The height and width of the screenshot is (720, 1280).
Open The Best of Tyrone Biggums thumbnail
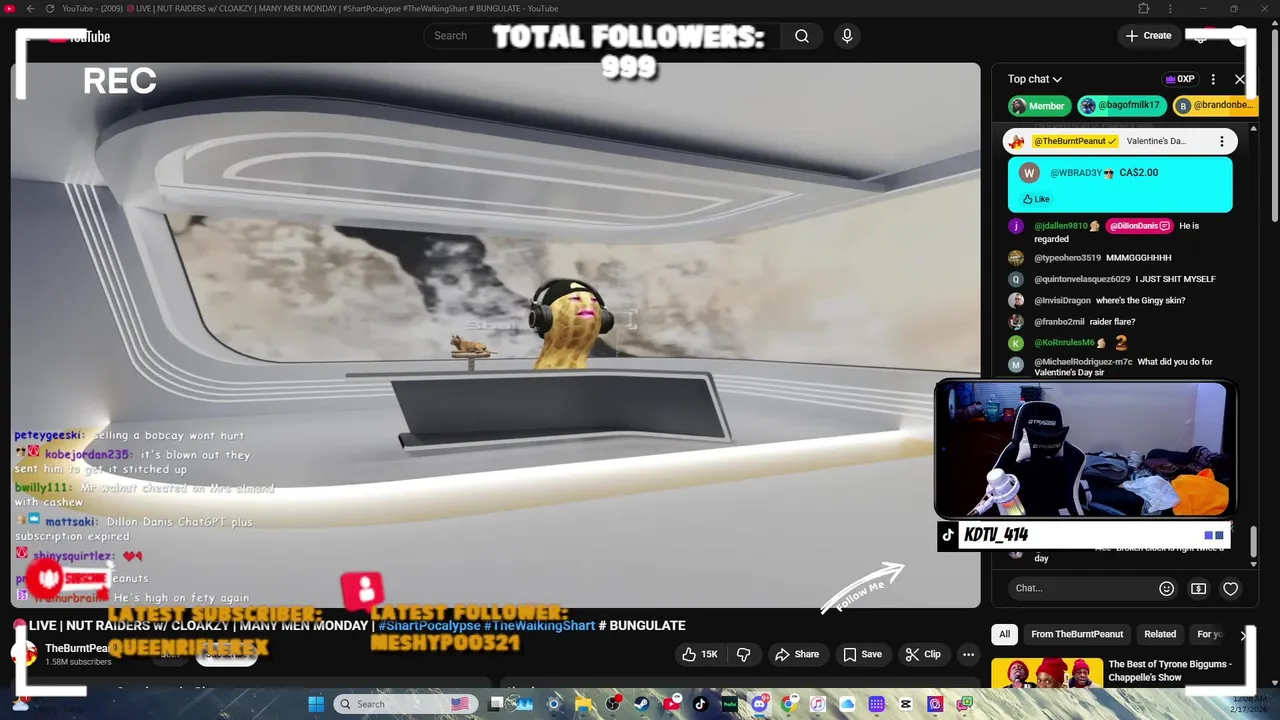[x=1045, y=674]
